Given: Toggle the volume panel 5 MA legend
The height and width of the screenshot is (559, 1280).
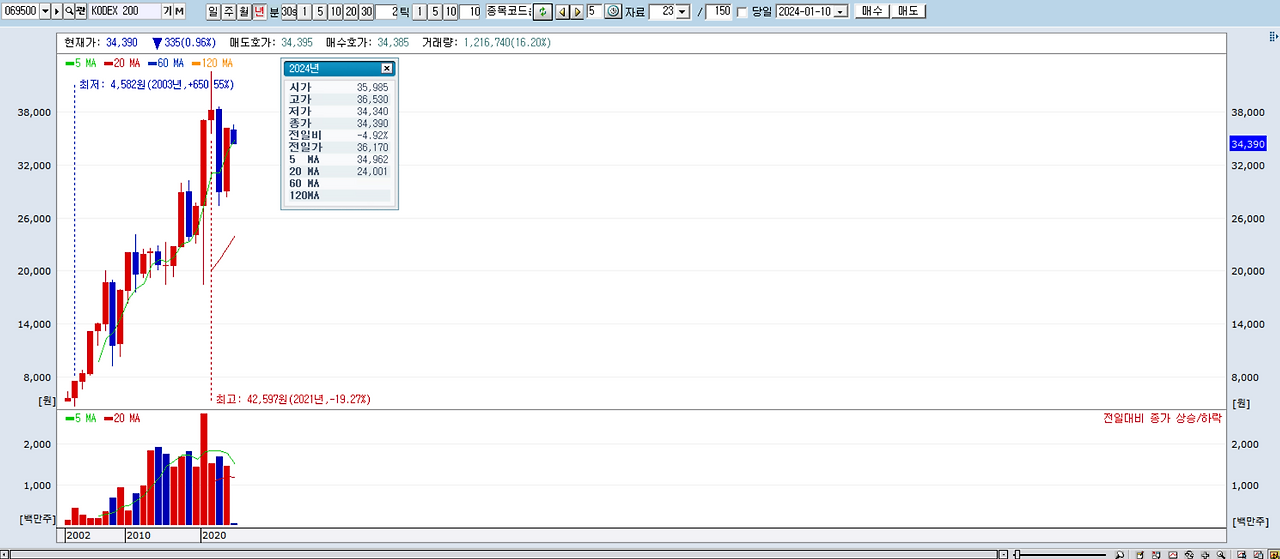Looking at the screenshot, I should click(81, 418).
